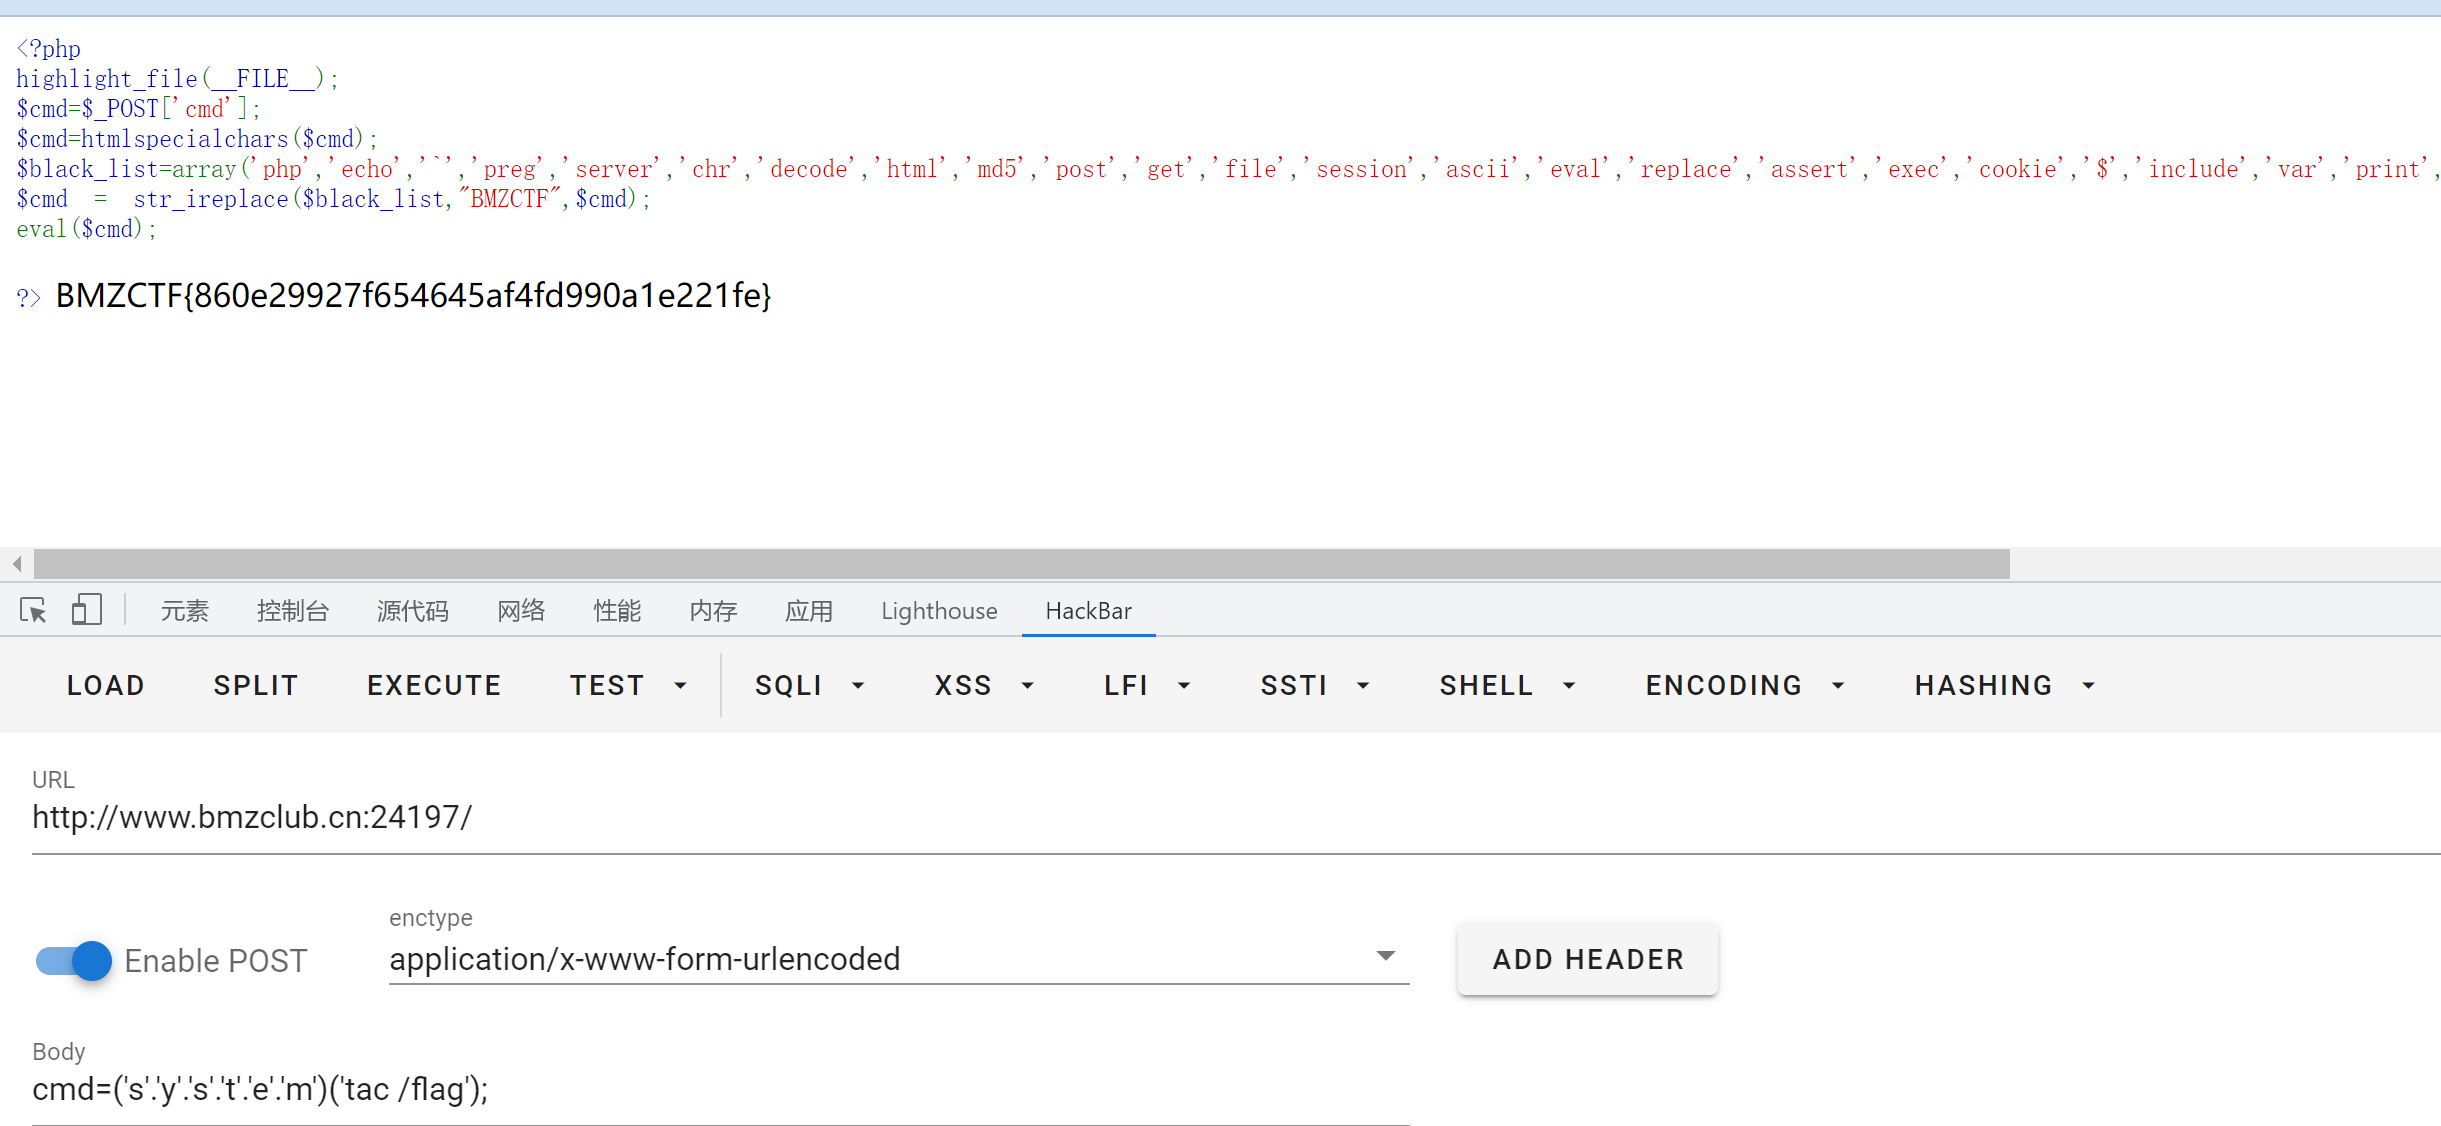Open the 网络 network tab

521,611
